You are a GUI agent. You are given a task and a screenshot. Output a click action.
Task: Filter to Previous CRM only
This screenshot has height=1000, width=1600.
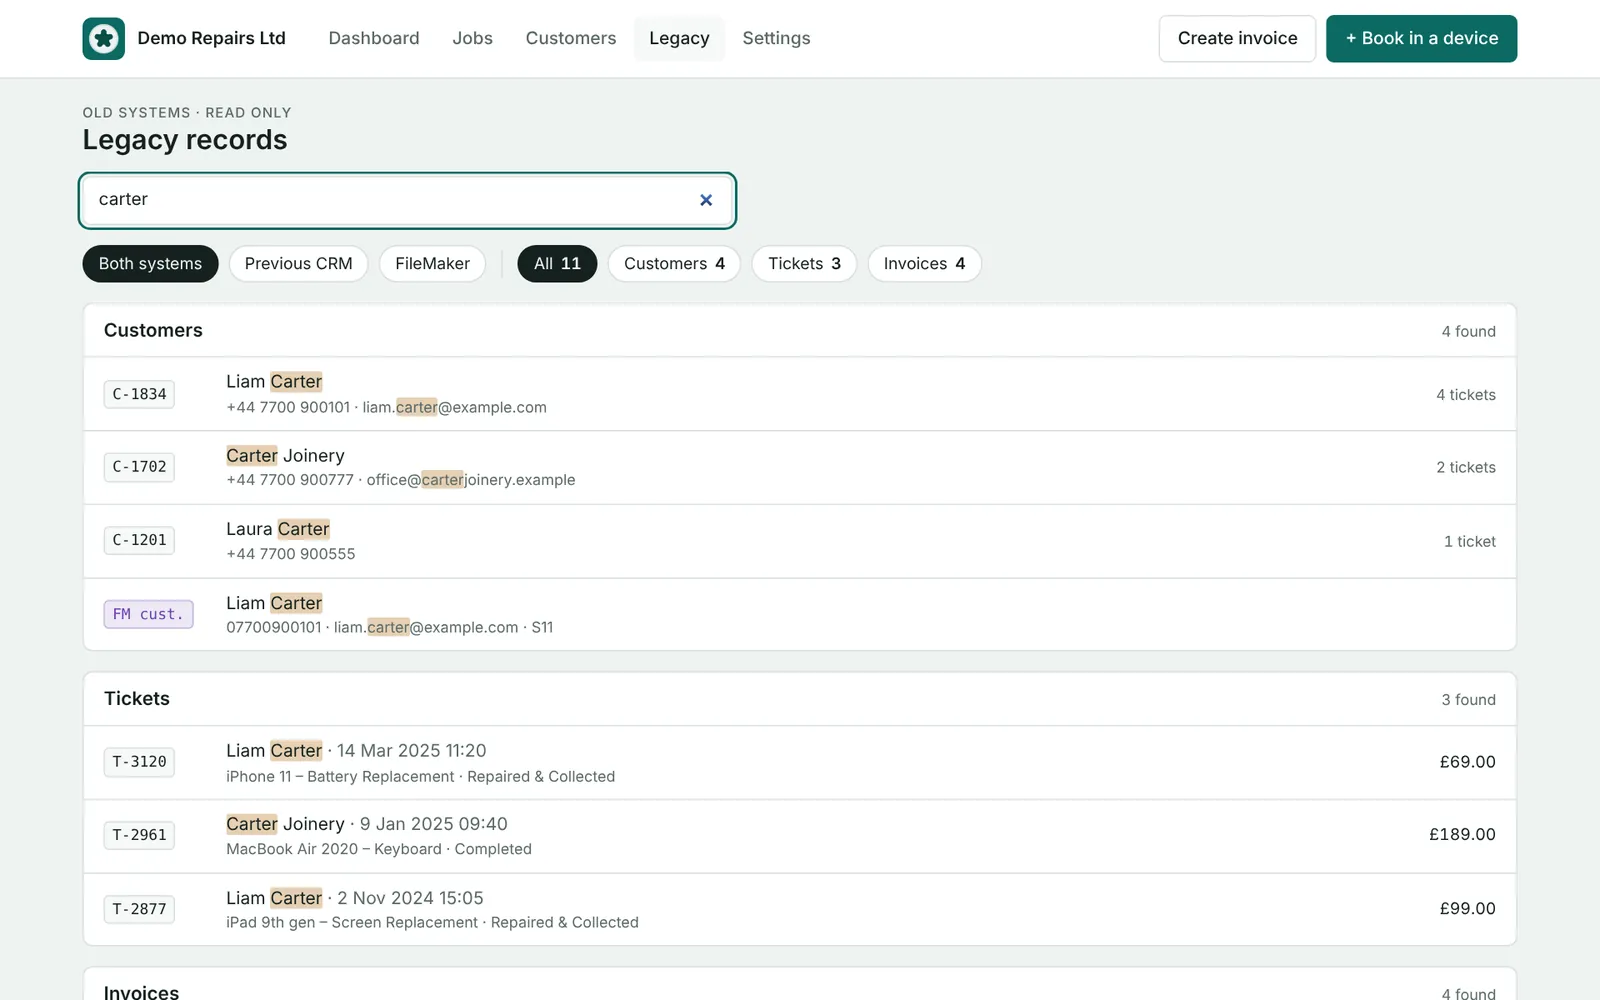[x=298, y=264]
